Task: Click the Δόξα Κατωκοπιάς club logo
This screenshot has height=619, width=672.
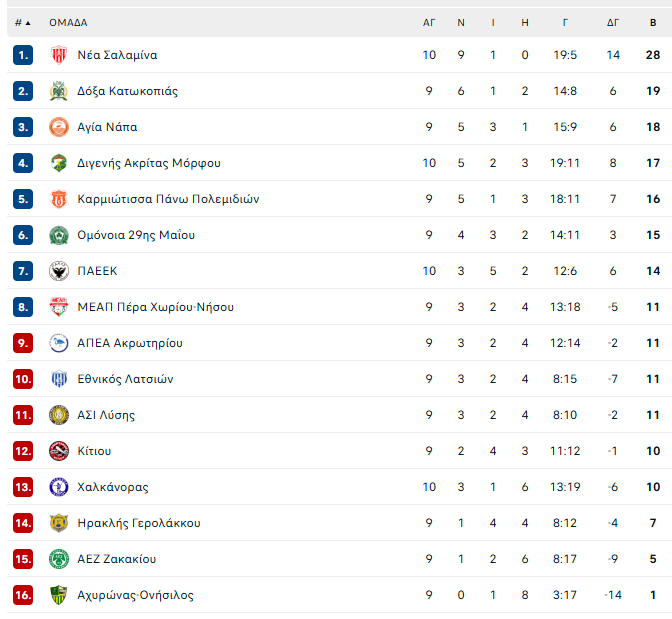Action: click(58, 91)
